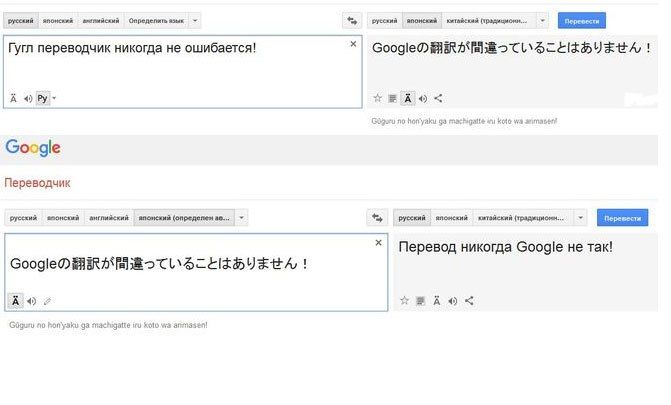Image resolution: width=671 pixels, height=405 pixels.
Task: Open top target language dropdown arrow
Action: click(x=542, y=21)
